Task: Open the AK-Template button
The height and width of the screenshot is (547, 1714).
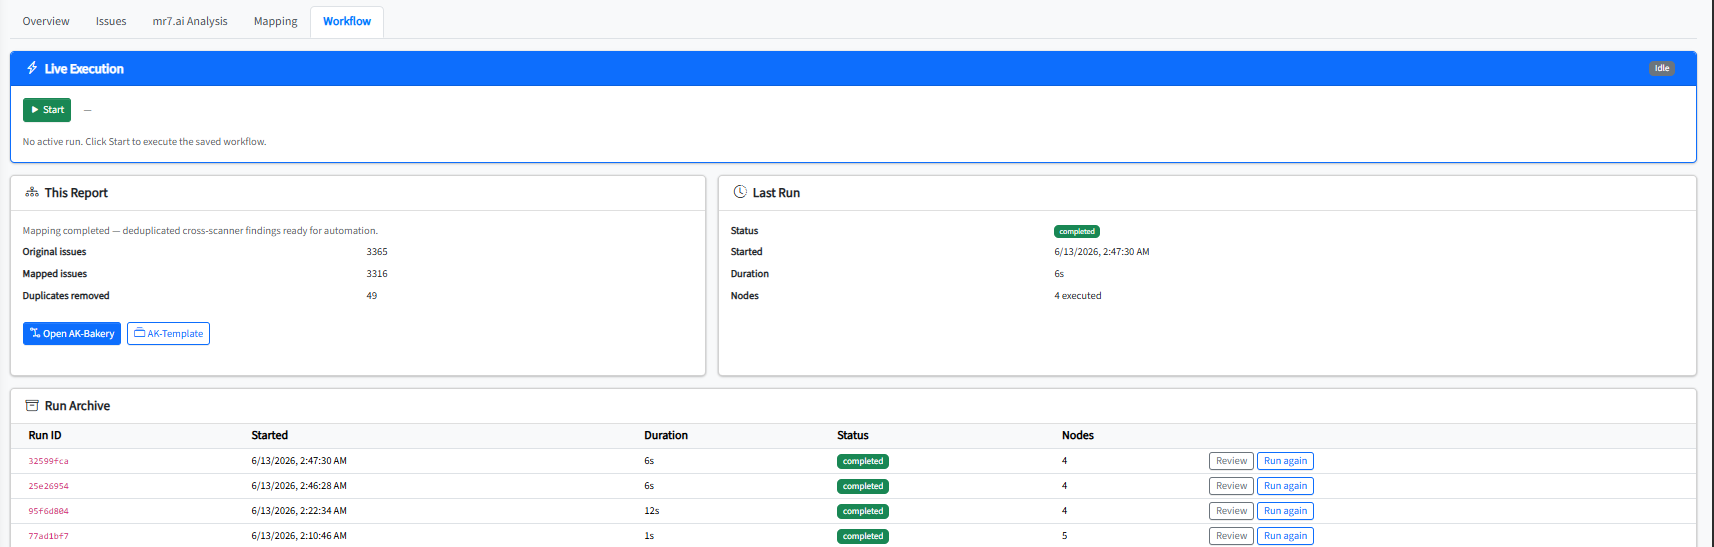Action: pos(168,334)
